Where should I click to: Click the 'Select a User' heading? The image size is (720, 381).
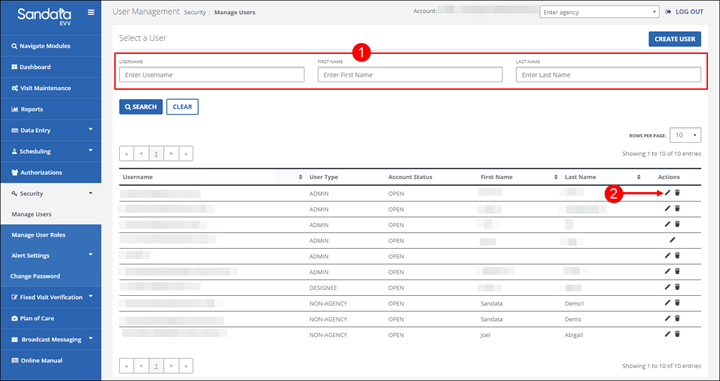click(x=143, y=38)
